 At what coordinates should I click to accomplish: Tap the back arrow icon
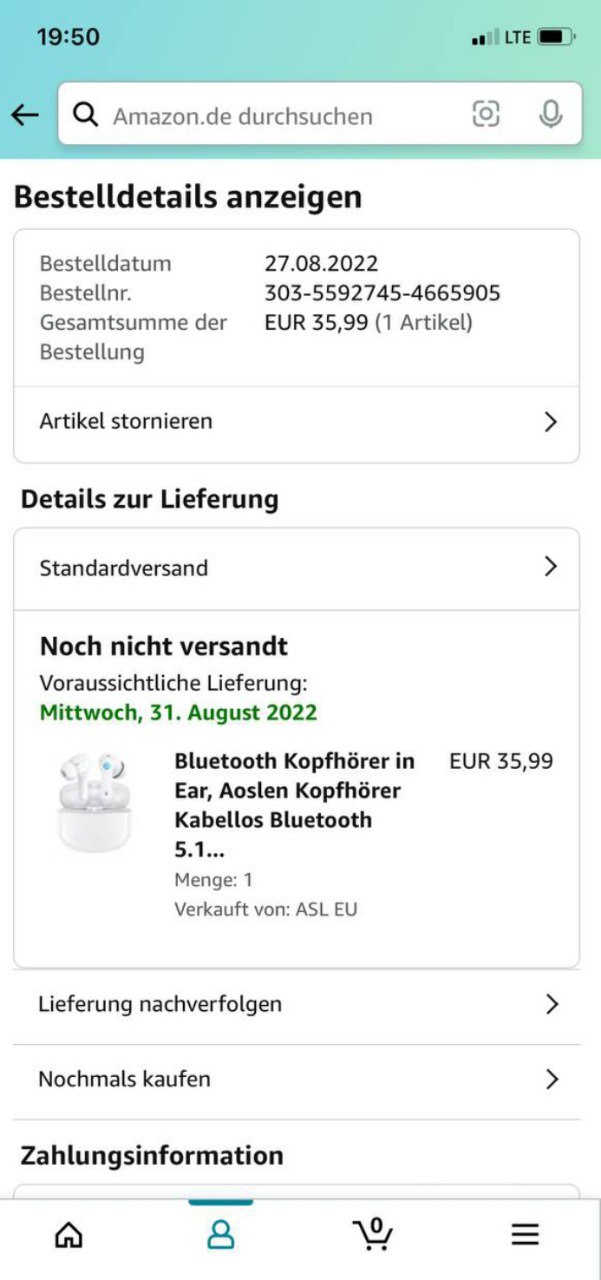(x=25, y=115)
